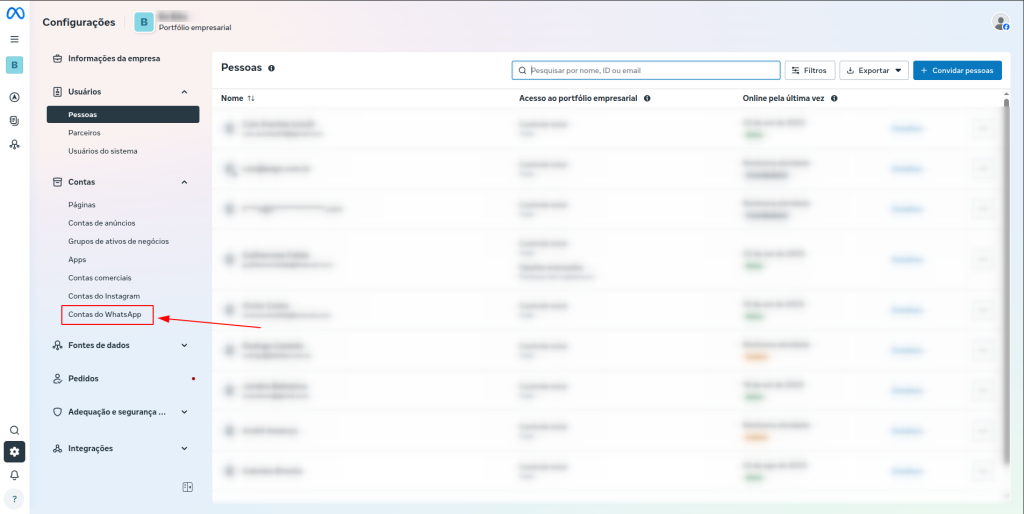Open the Exportar dropdown
This screenshot has height=514, width=1024.
(873, 71)
